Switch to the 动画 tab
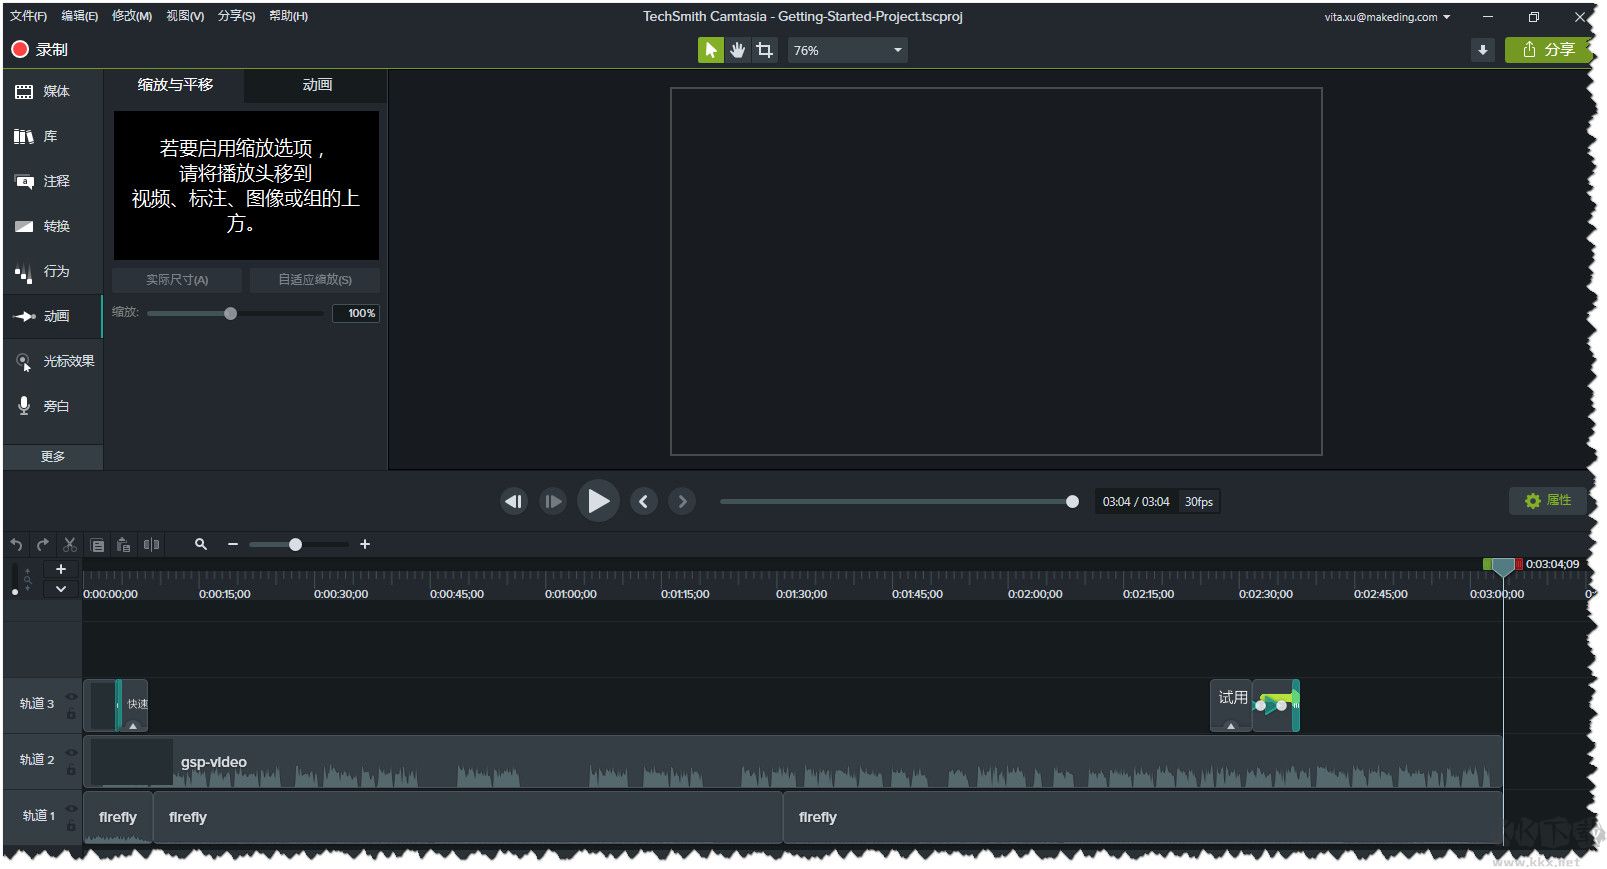This screenshot has width=1607, height=869. pos(317,85)
